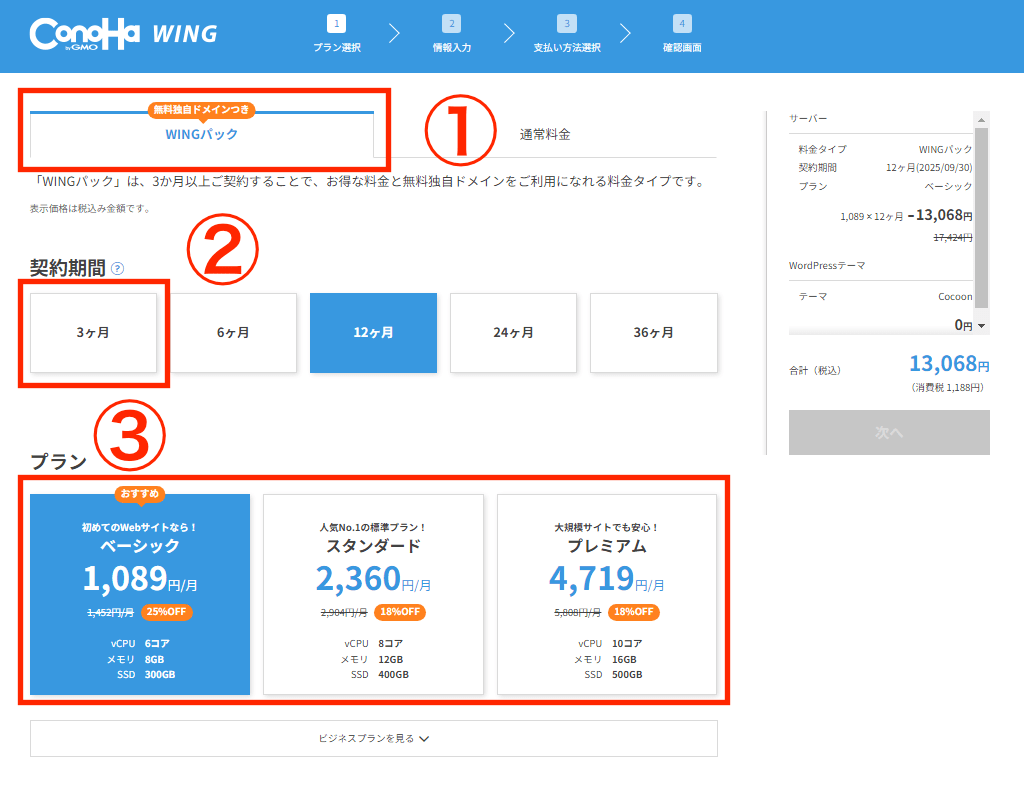The height and width of the screenshot is (786, 1024).
Task: Select the ベーシック plan card
Action: (140, 594)
